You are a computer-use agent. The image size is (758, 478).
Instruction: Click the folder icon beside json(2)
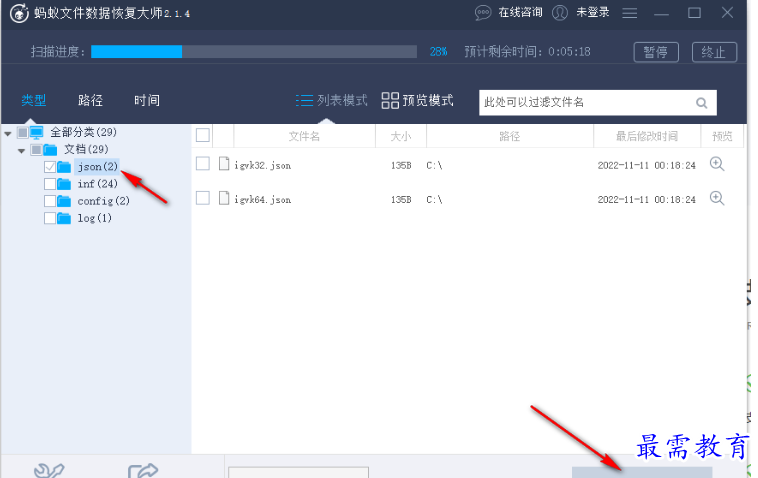[64, 167]
